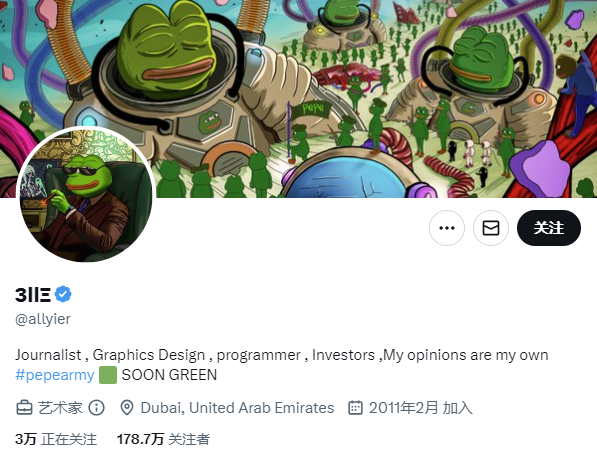Click the green square emoji in bio
The width and height of the screenshot is (597, 454).
click(x=108, y=375)
